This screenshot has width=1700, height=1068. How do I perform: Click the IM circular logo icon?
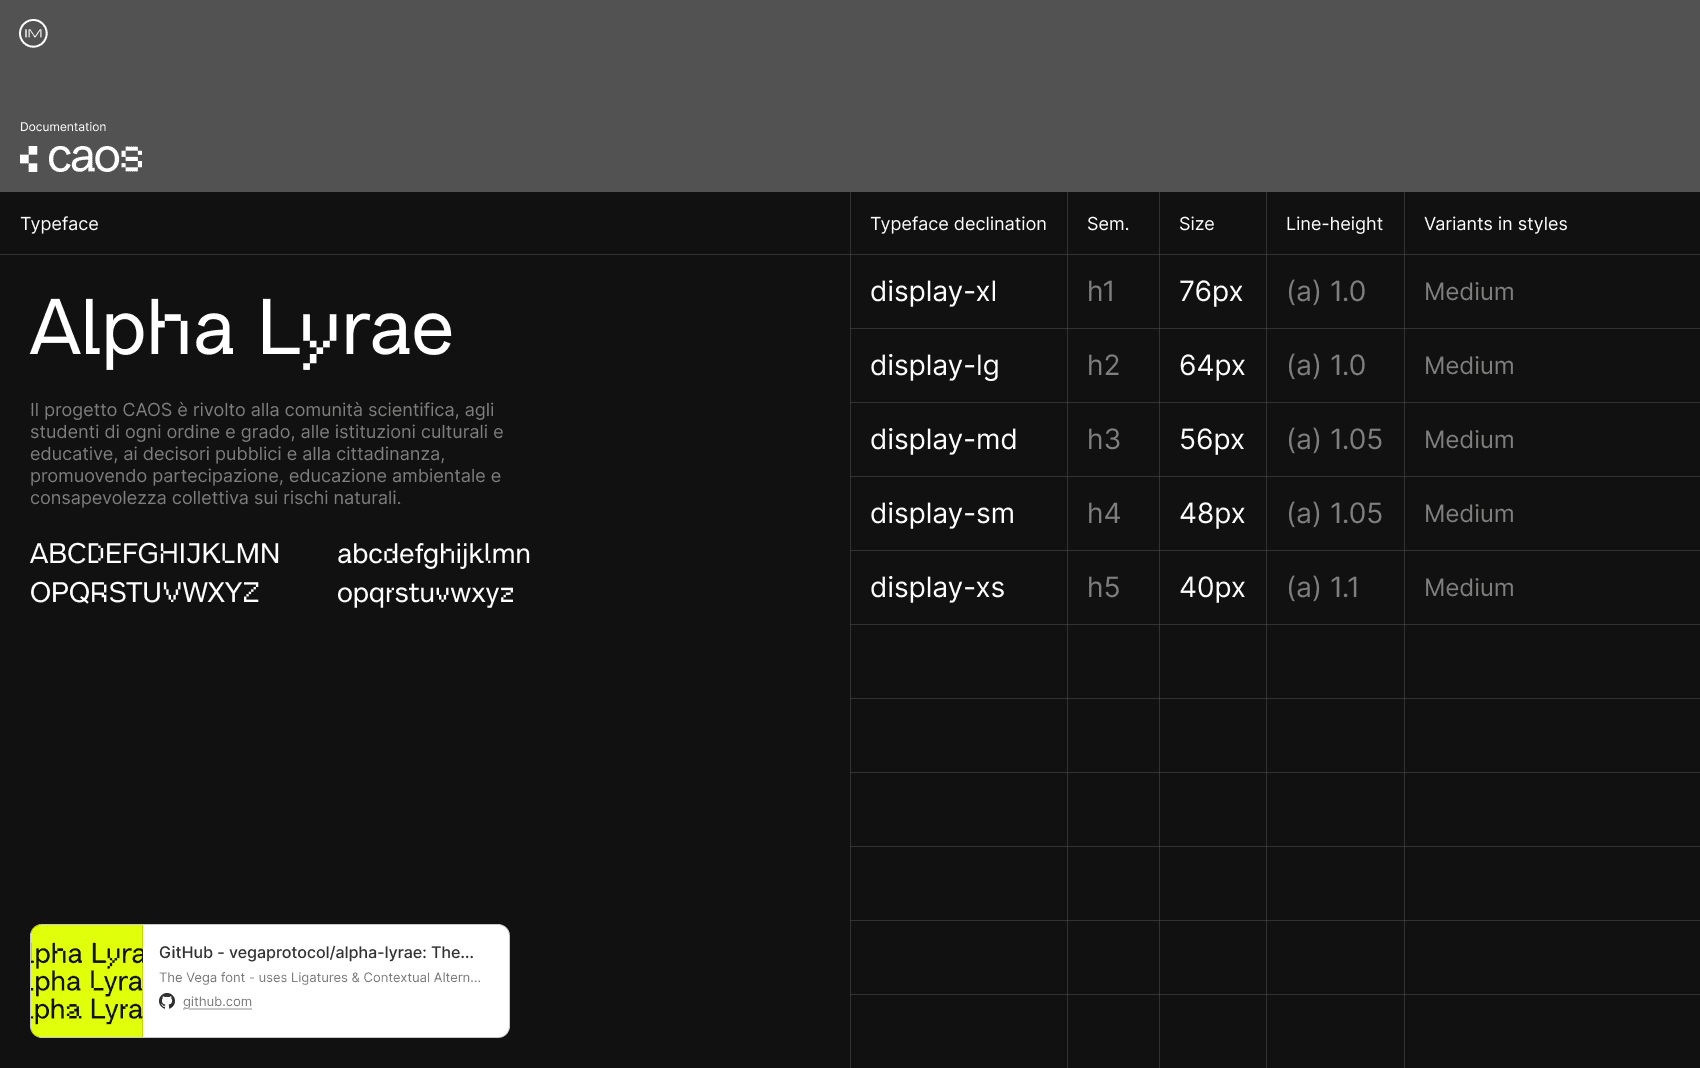pos(33,33)
